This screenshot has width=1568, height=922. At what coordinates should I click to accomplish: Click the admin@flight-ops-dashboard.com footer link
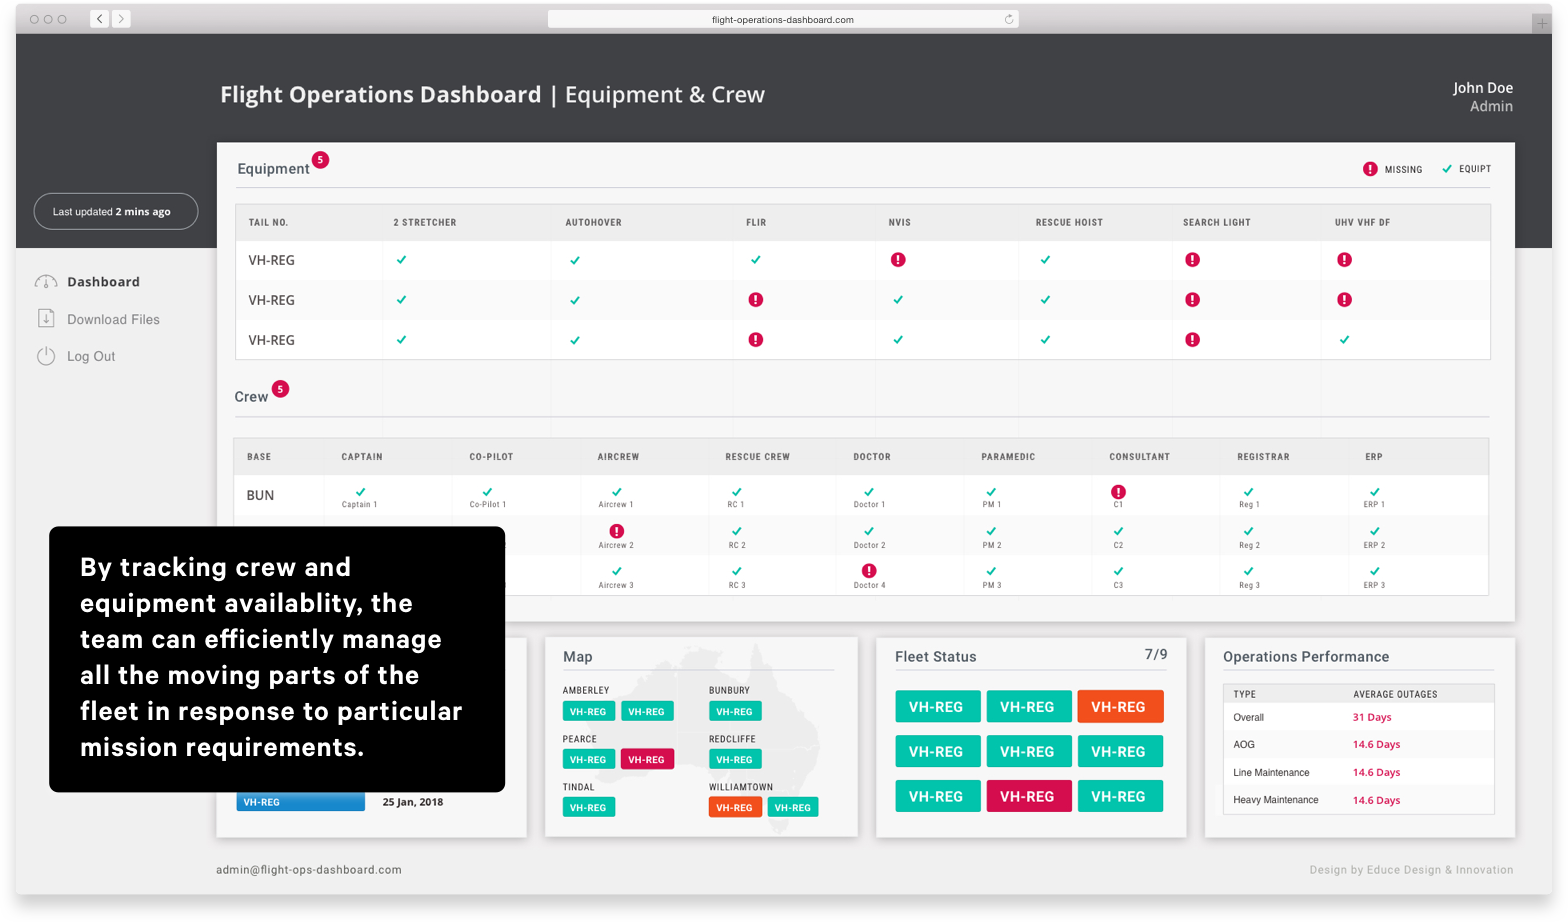click(x=309, y=870)
